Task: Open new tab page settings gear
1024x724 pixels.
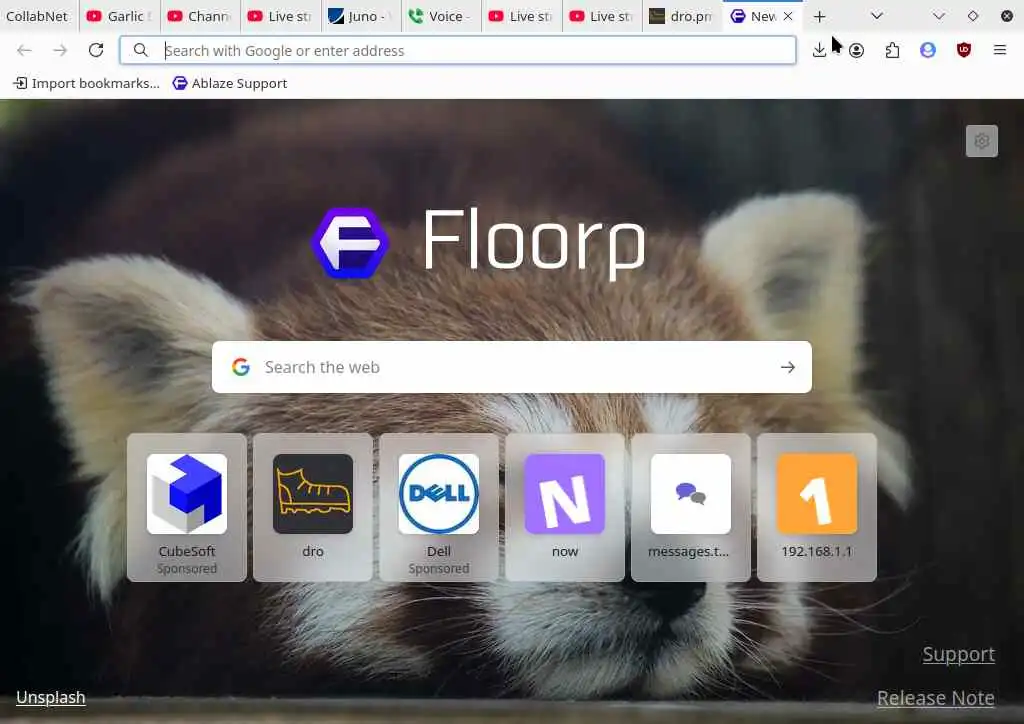Action: coord(982,141)
